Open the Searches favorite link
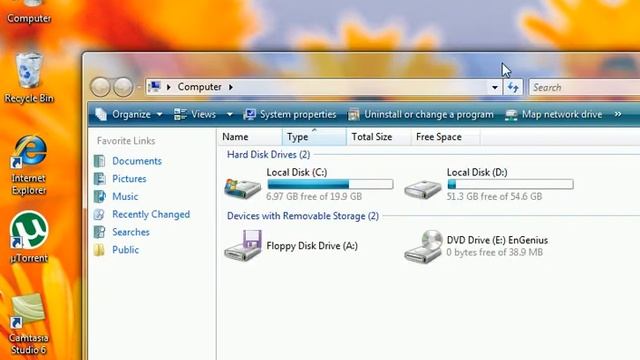 [131, 232]
